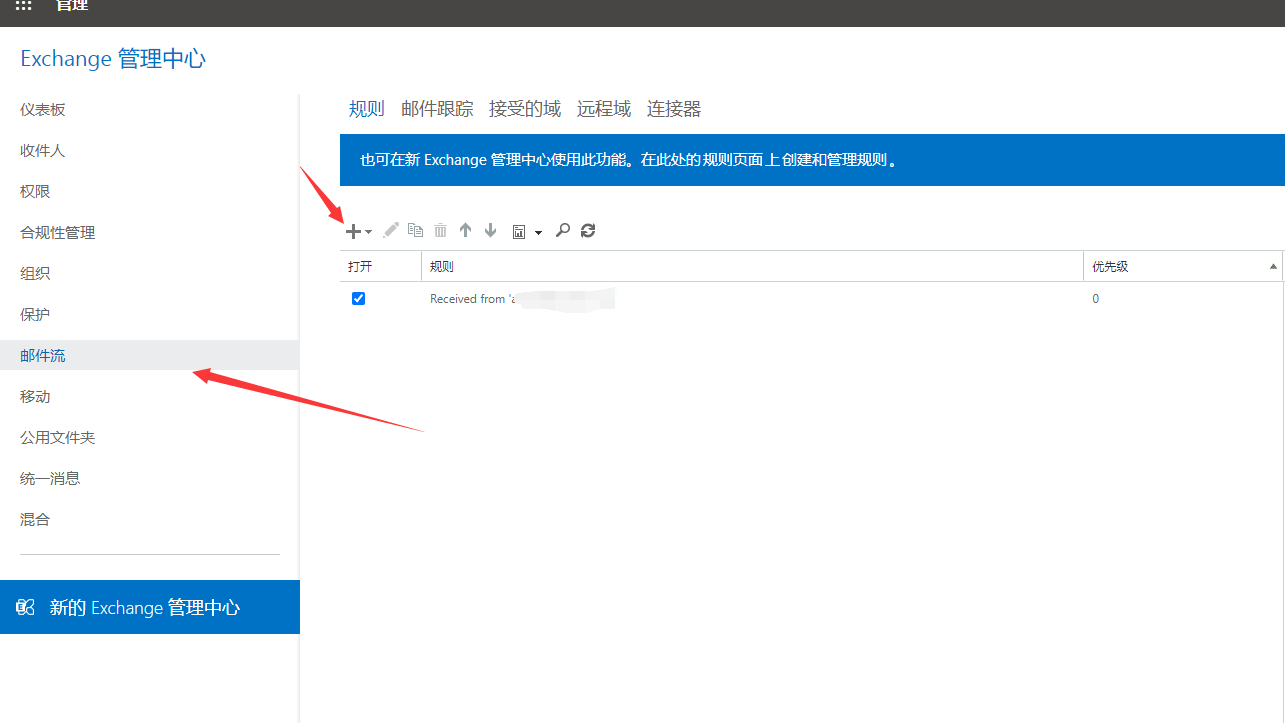Click the Exchange icon beside 新的 Exchange 管理中心

point(26,607)
